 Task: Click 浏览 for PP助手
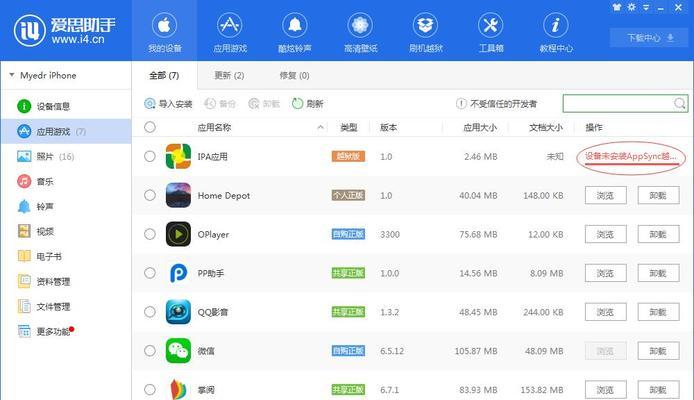tap(605, 273)
